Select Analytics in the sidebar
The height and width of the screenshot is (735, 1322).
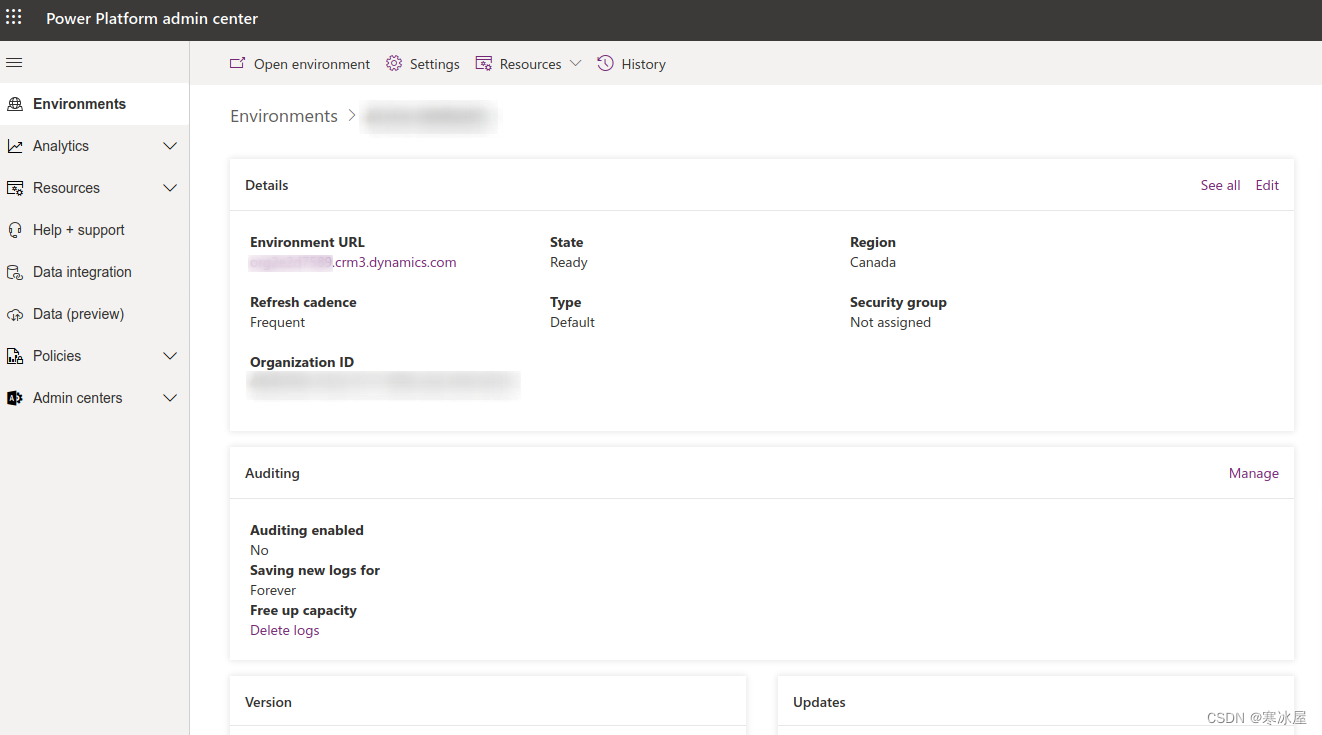[x=94, y=146]
